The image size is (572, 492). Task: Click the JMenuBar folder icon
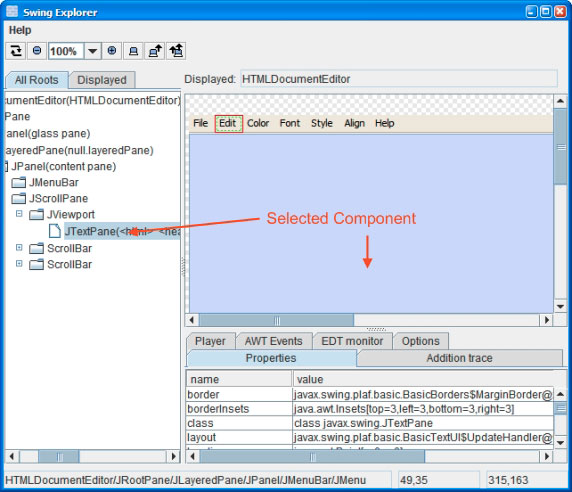click(x=19, y=182)
